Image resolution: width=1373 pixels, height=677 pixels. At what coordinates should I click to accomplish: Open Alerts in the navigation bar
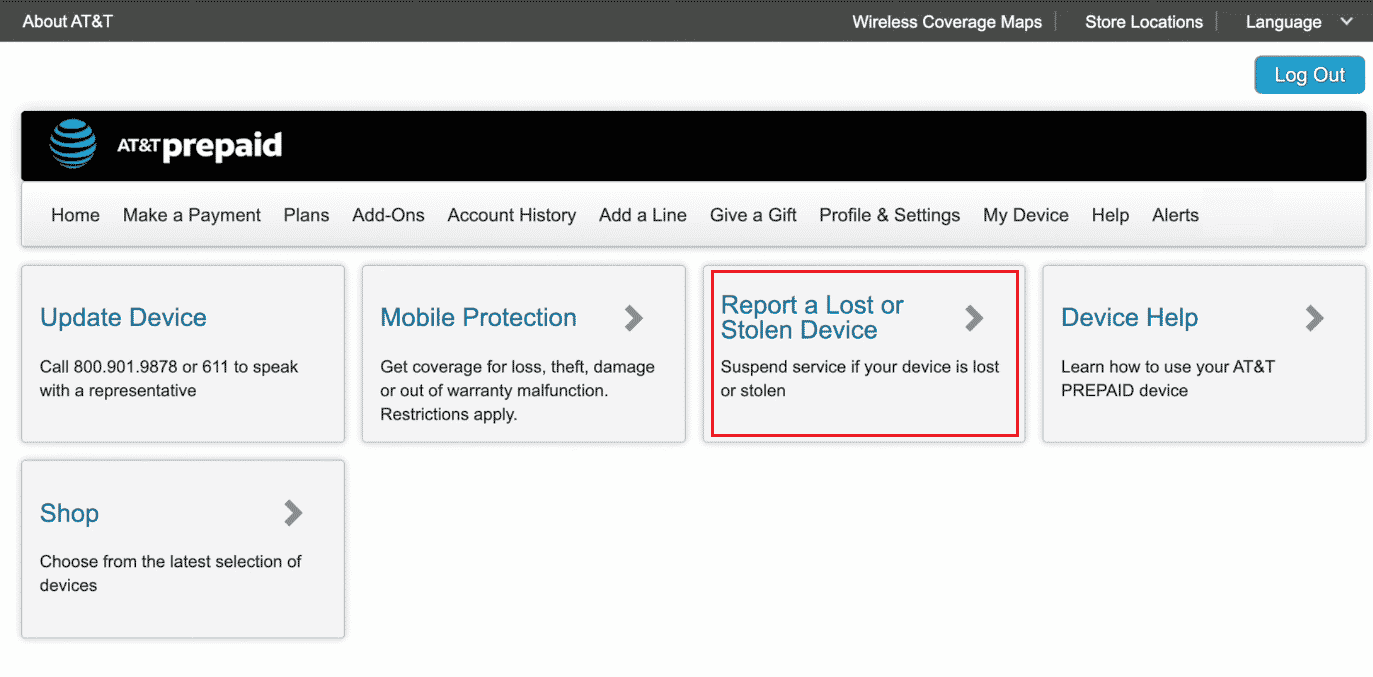point(1175,215)
